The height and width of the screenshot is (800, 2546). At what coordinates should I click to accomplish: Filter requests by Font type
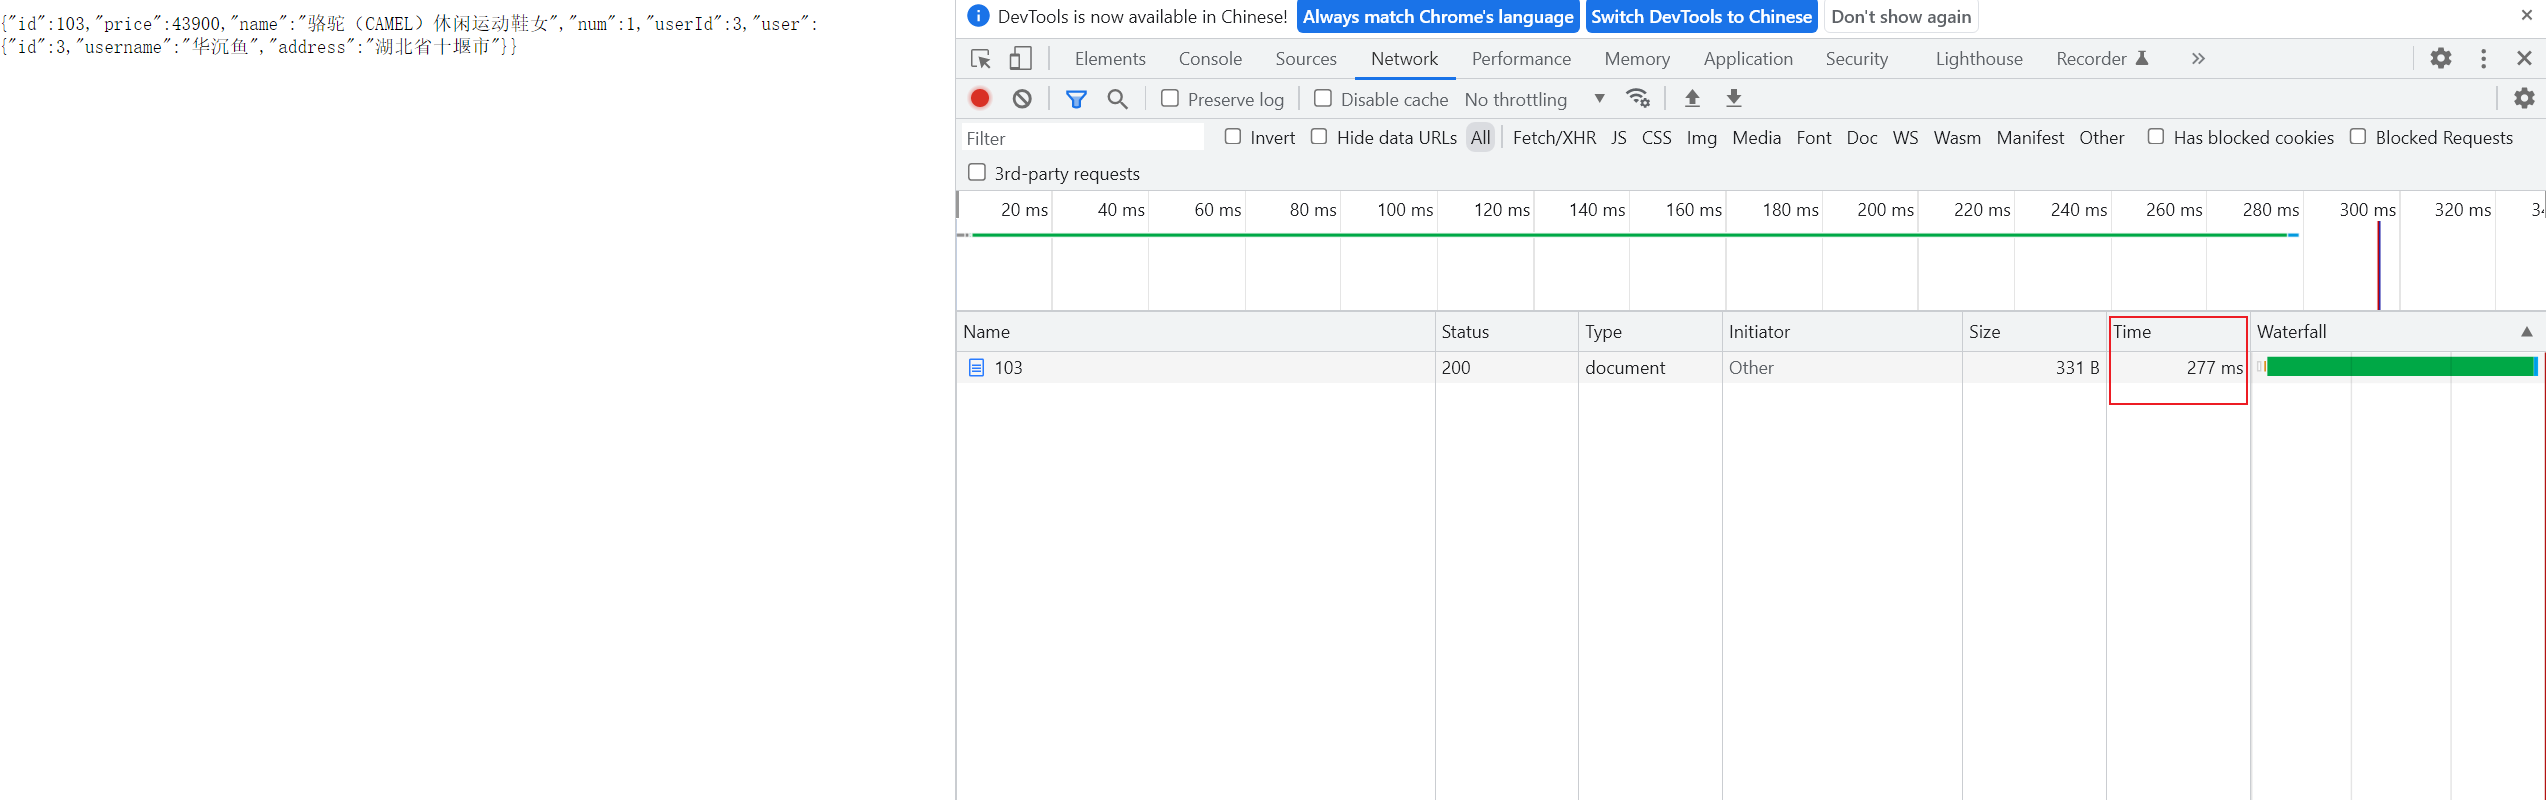pos(1814,138)
